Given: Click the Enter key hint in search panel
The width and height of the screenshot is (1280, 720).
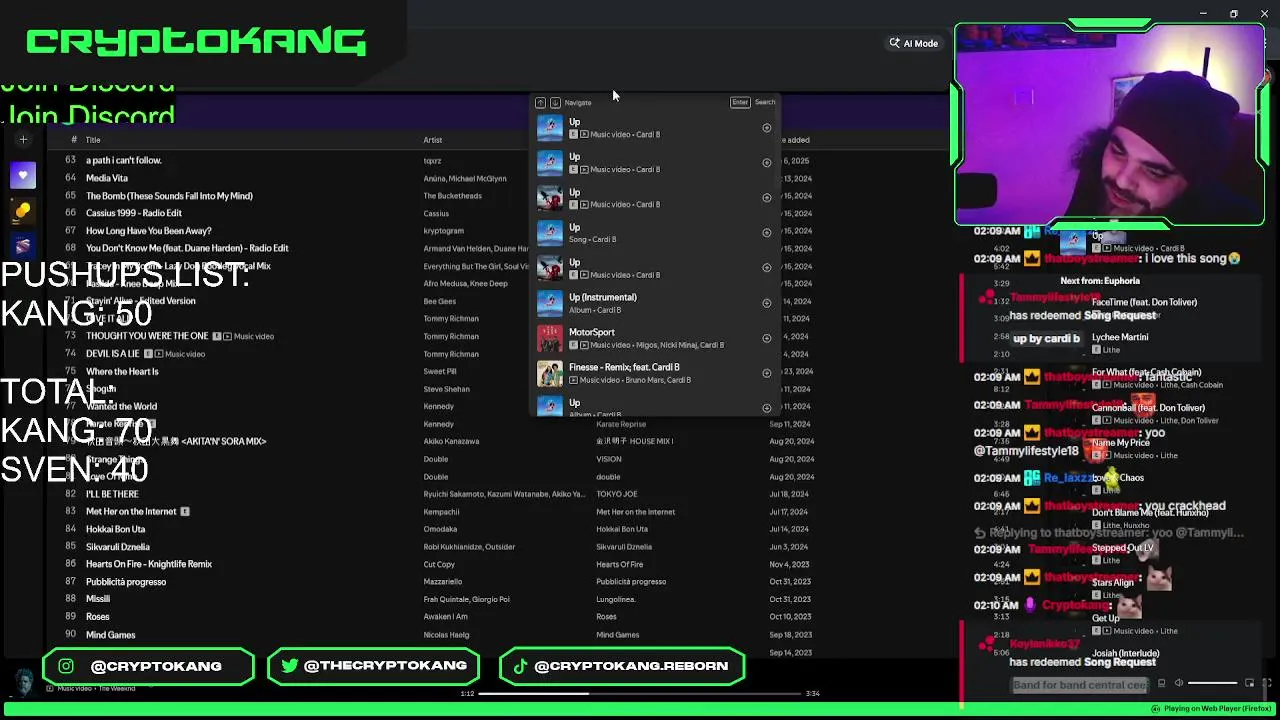Looking at the screenshot, I should [740, 102].
